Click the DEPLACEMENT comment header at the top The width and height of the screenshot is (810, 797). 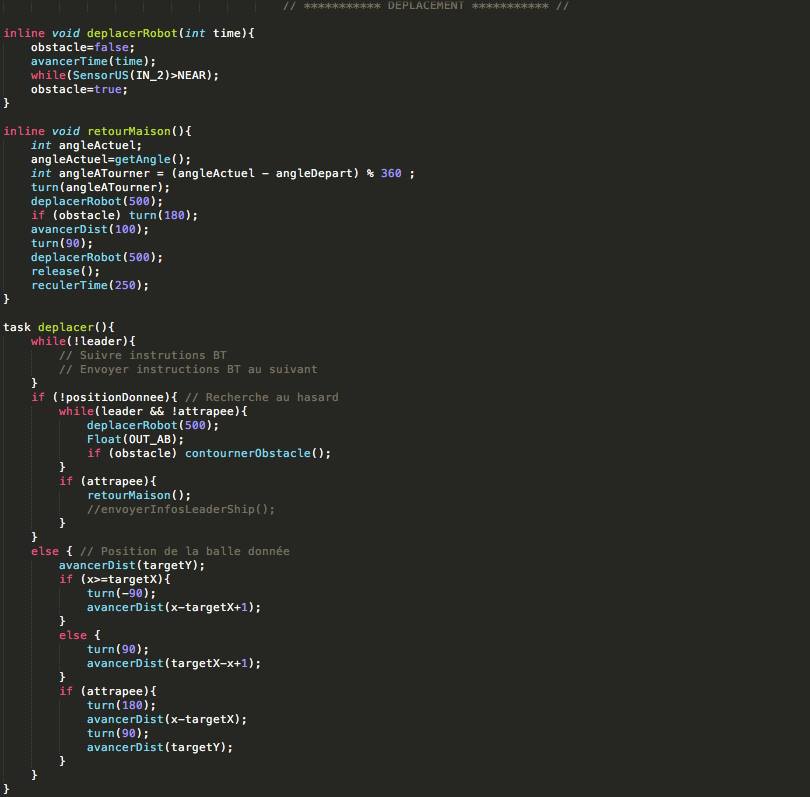[426, 6]
